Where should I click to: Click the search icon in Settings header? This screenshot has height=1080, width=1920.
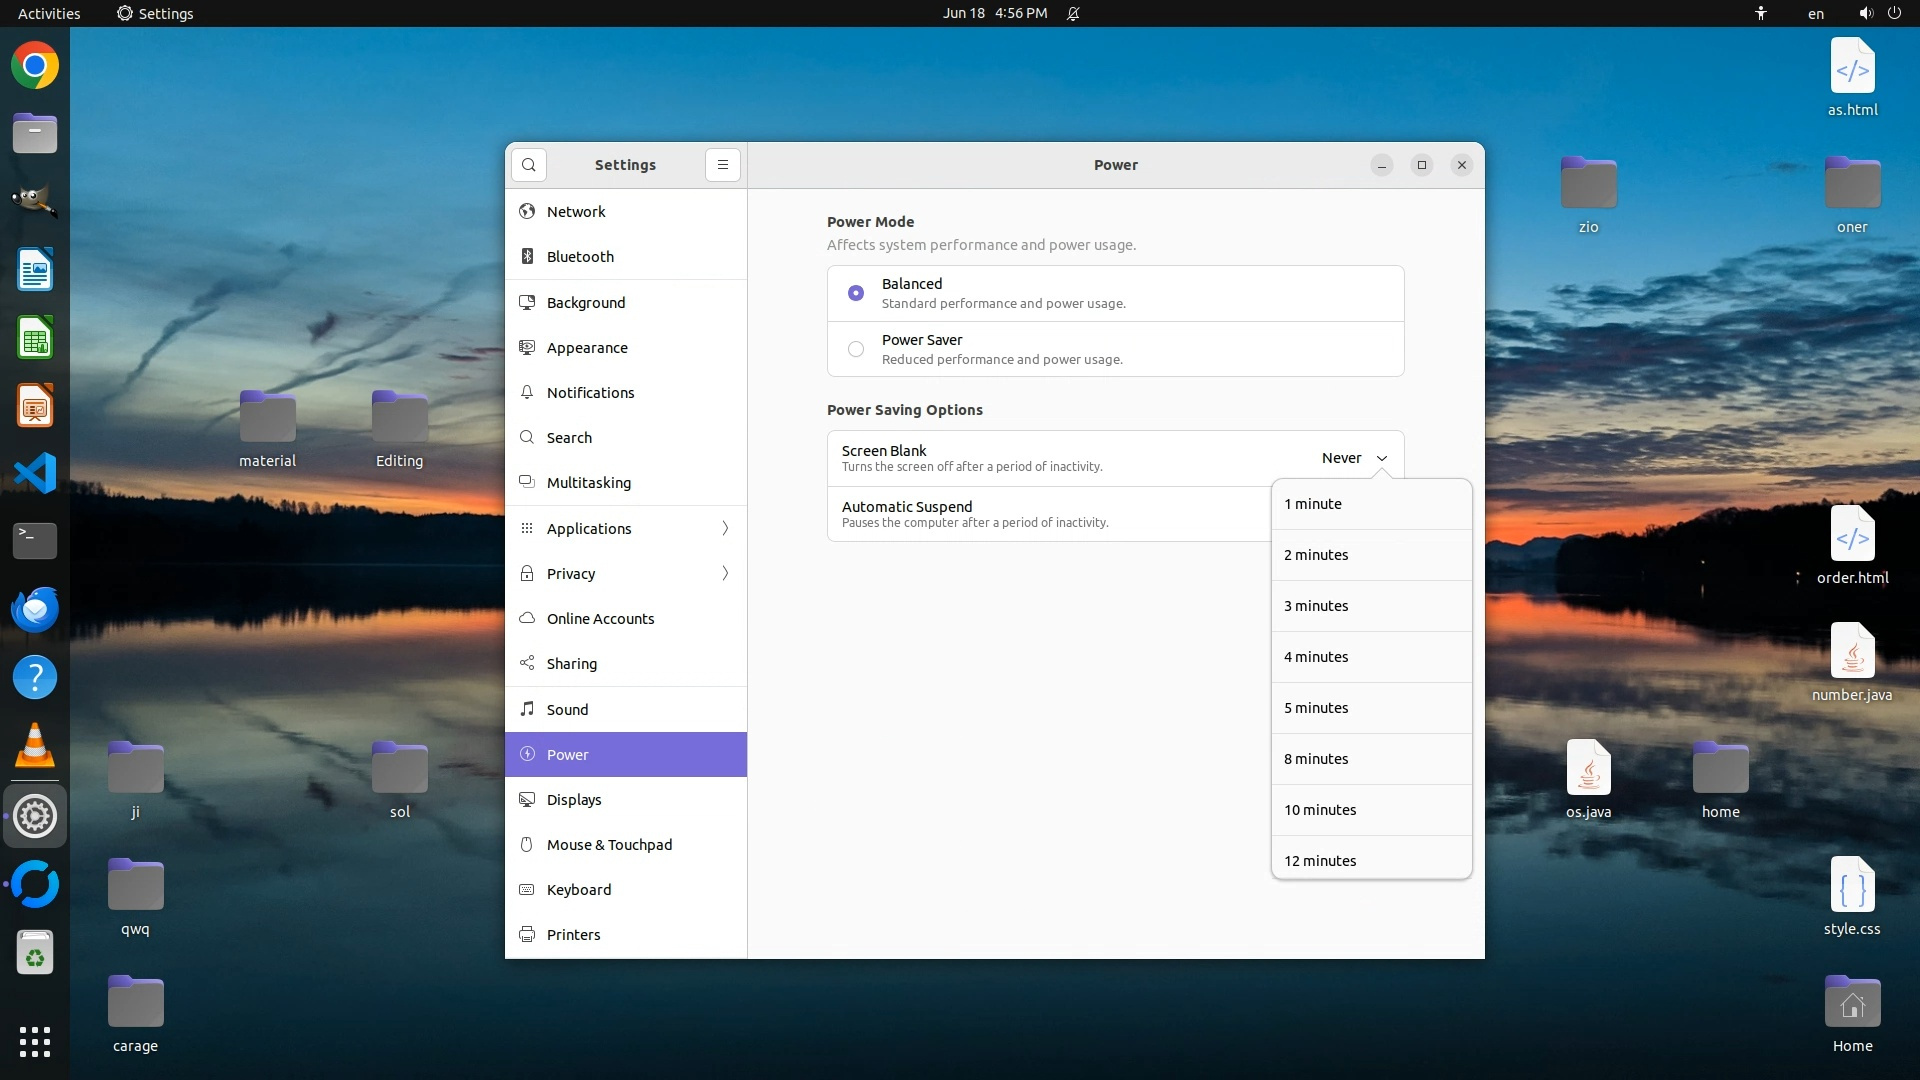pos(529,165)
